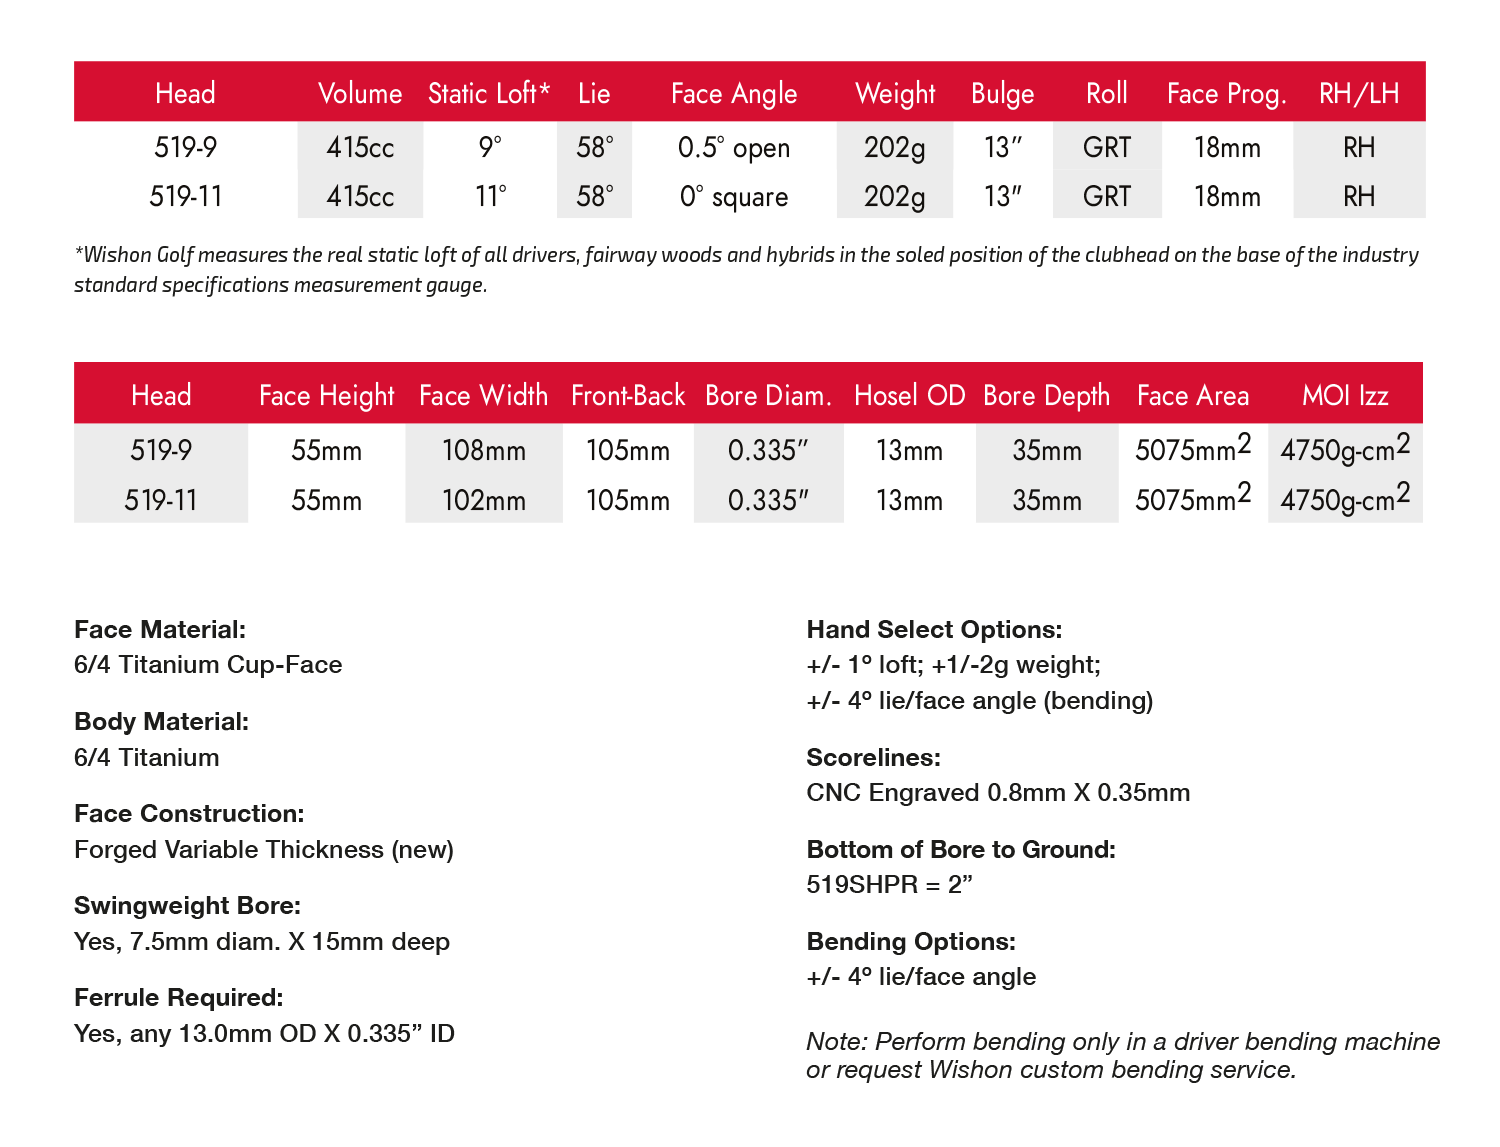
Task: Click the 'RH/LH' column header
Action: [1359, 93]
